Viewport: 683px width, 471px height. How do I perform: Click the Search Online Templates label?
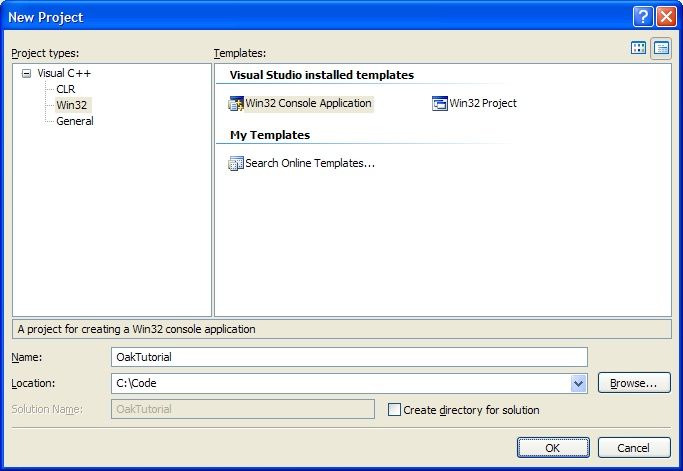pyautogui.click(x=310, y=163)
